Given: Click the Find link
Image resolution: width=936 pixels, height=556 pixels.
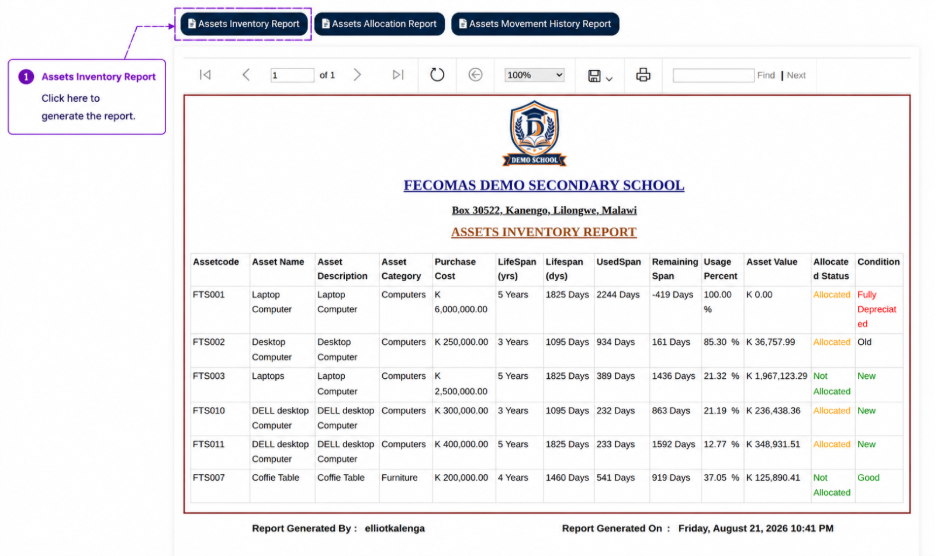Looking at the screenshot, I should pos(766,75).
